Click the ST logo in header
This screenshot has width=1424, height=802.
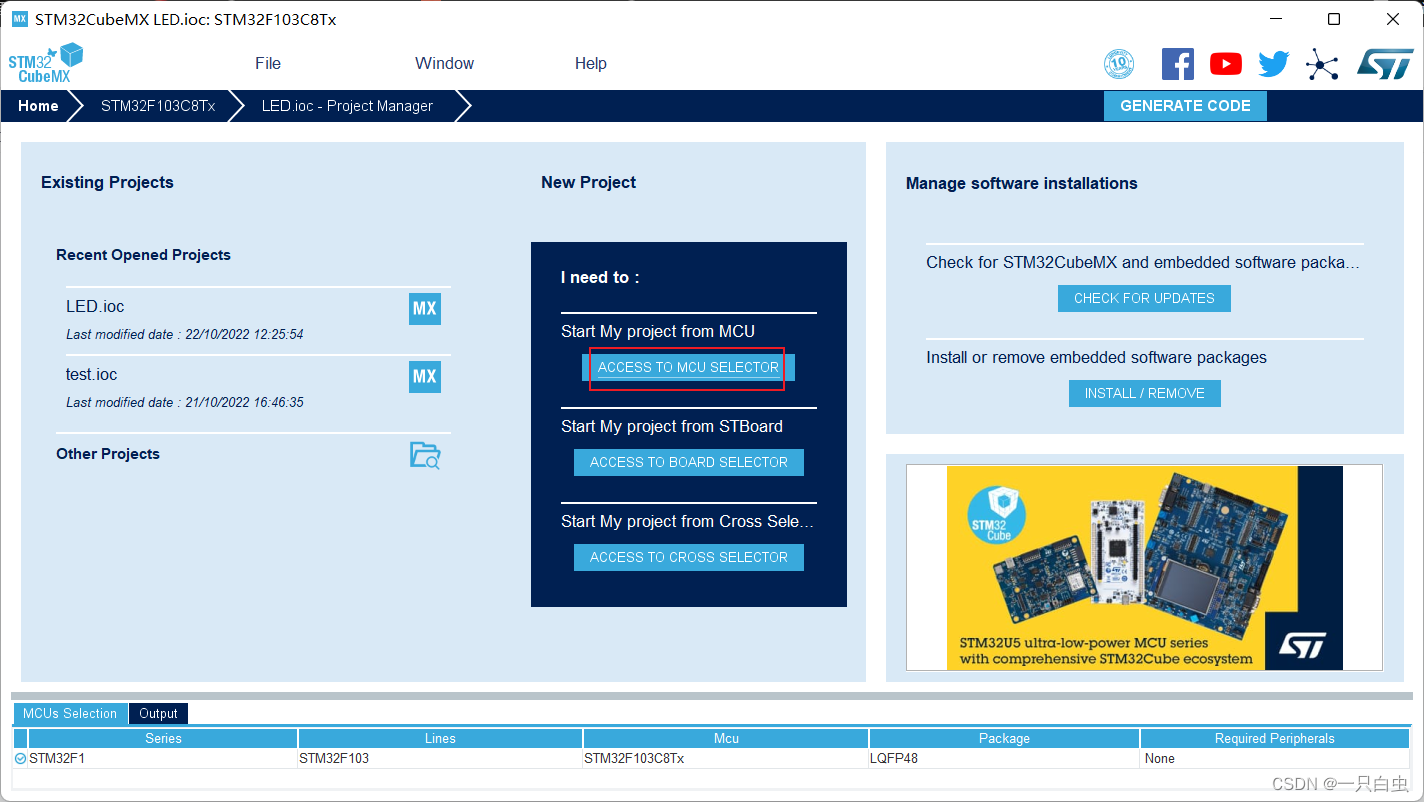(x=1385, y=64)
